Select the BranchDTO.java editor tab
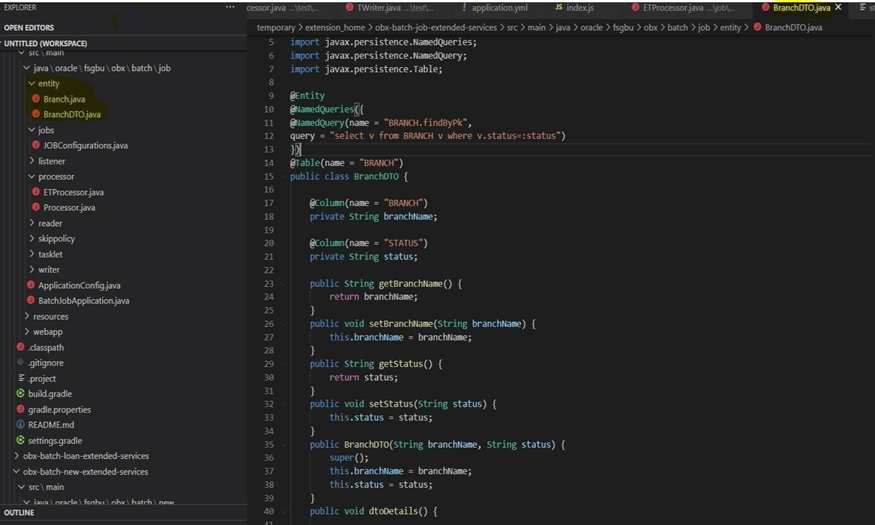Image resolution: width=875 pixels, height=525 pixels. click(x=801, y=8)
